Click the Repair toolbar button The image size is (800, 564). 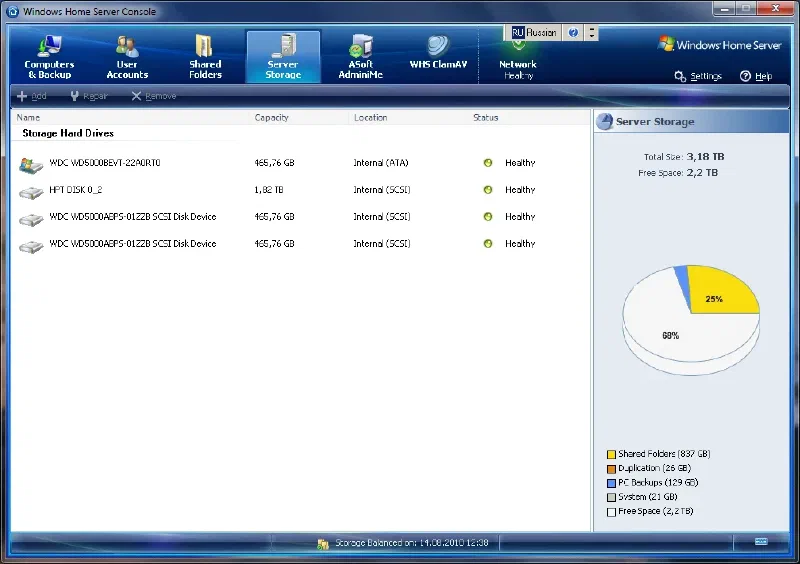pos(88,96)
